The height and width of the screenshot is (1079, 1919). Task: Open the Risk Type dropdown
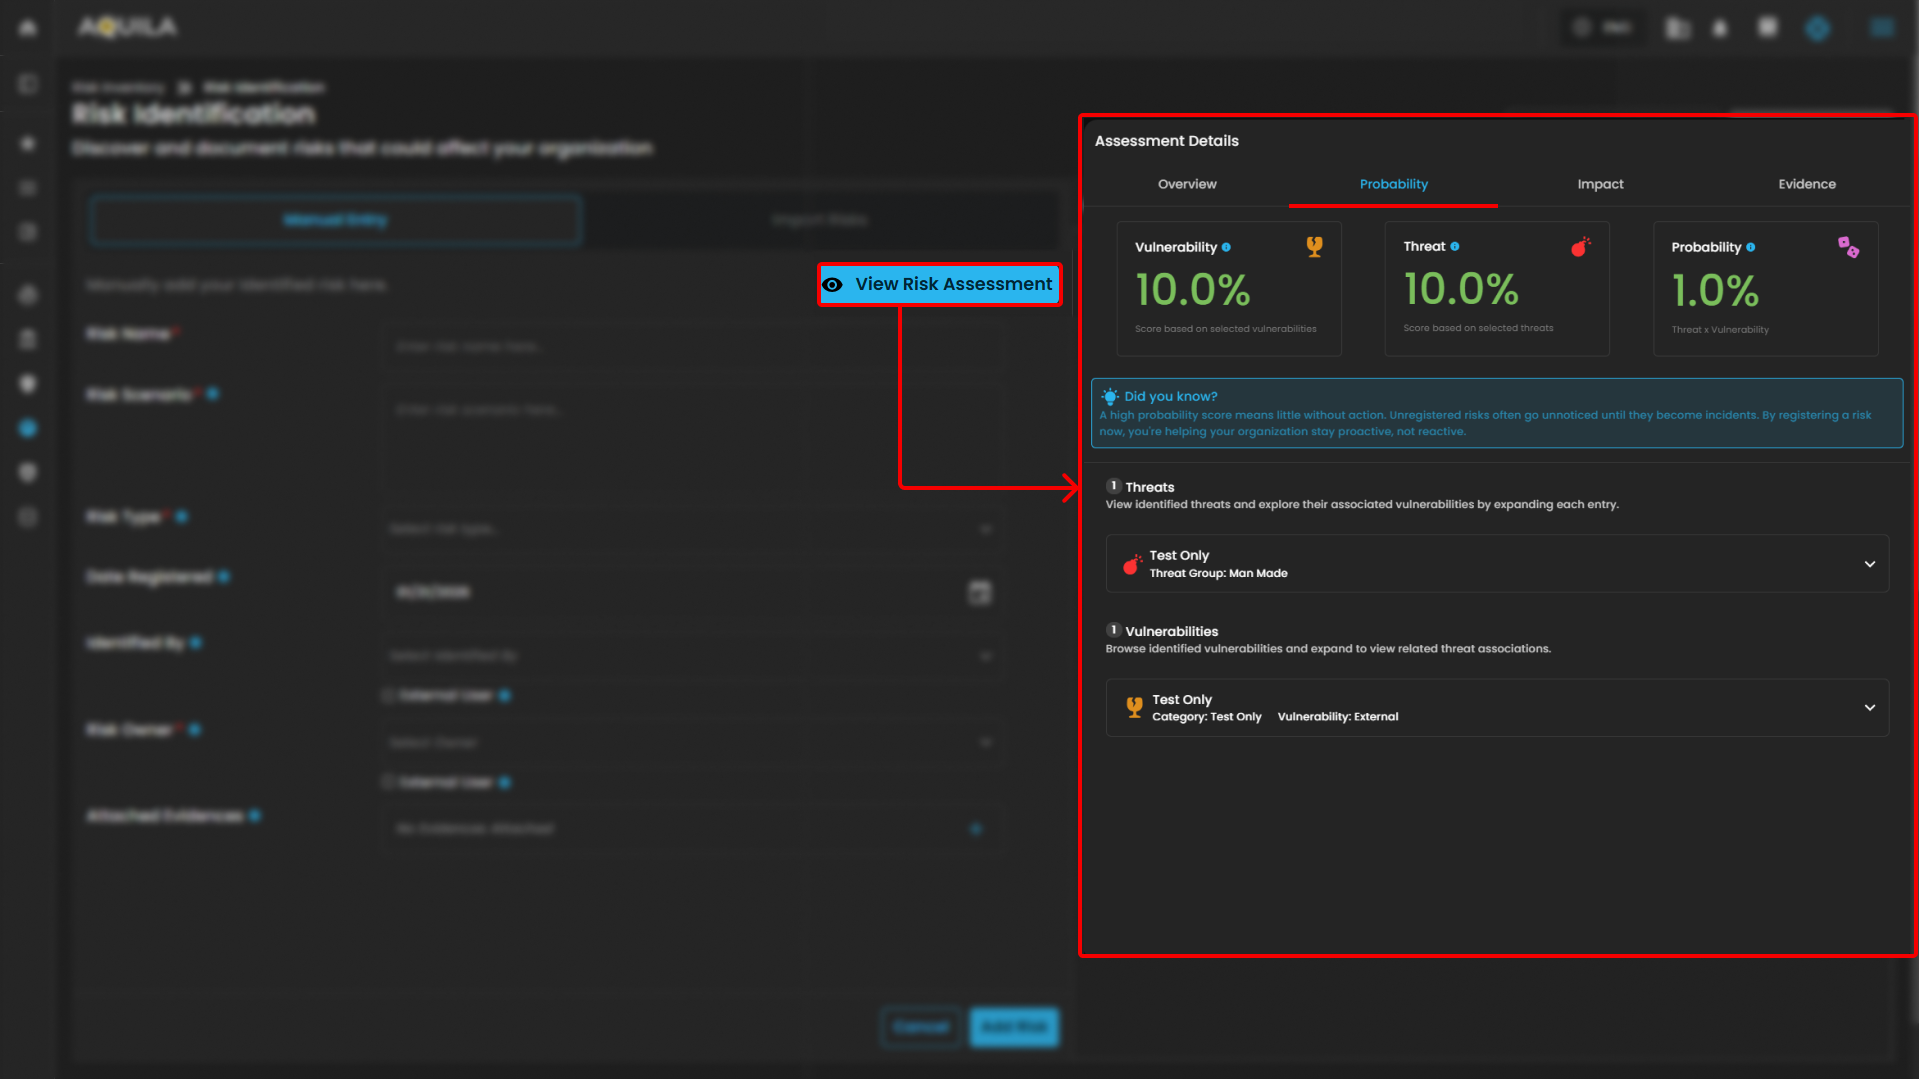pyautogui.click(x=690, y=528)
